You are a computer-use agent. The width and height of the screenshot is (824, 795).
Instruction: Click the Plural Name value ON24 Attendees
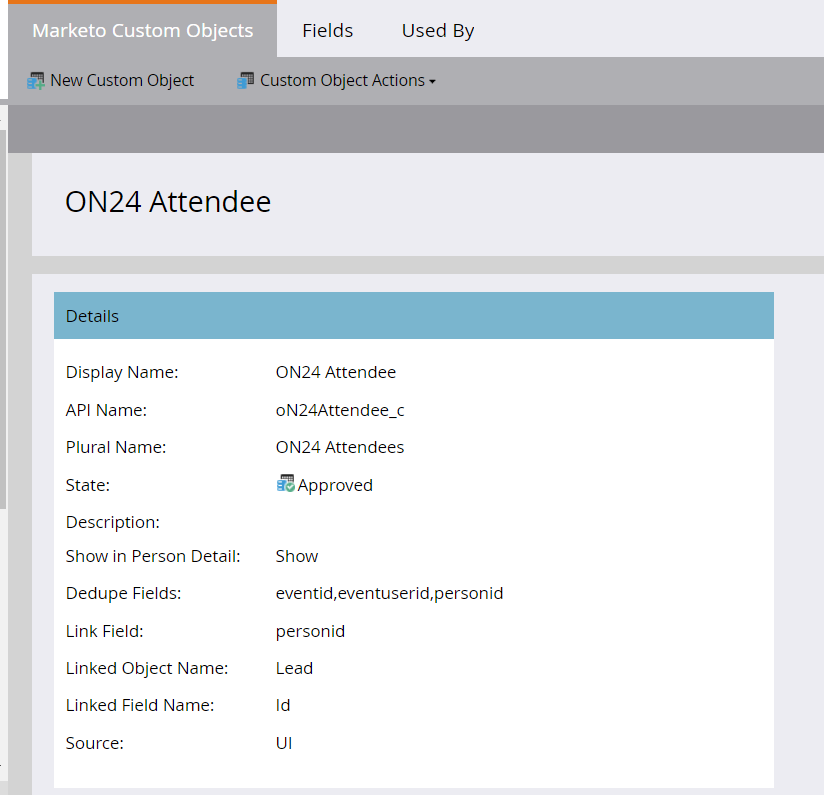[340, 446]
